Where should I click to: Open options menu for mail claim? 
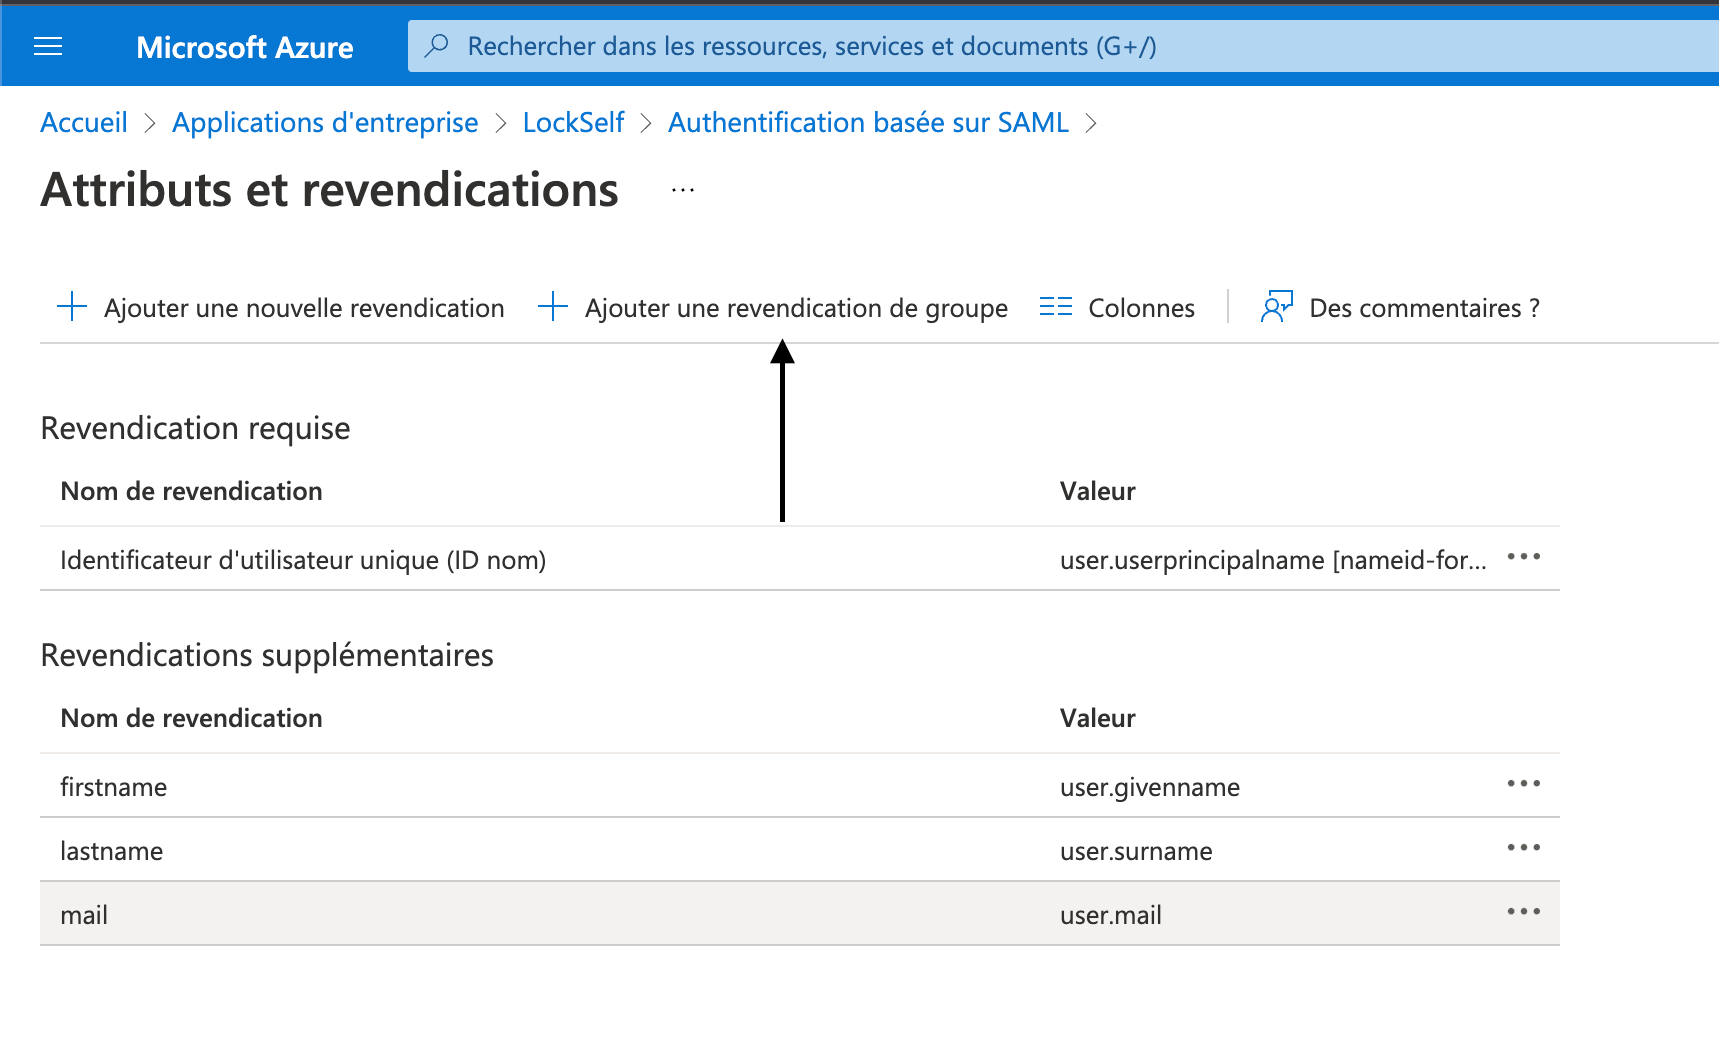click(1524, 912)
